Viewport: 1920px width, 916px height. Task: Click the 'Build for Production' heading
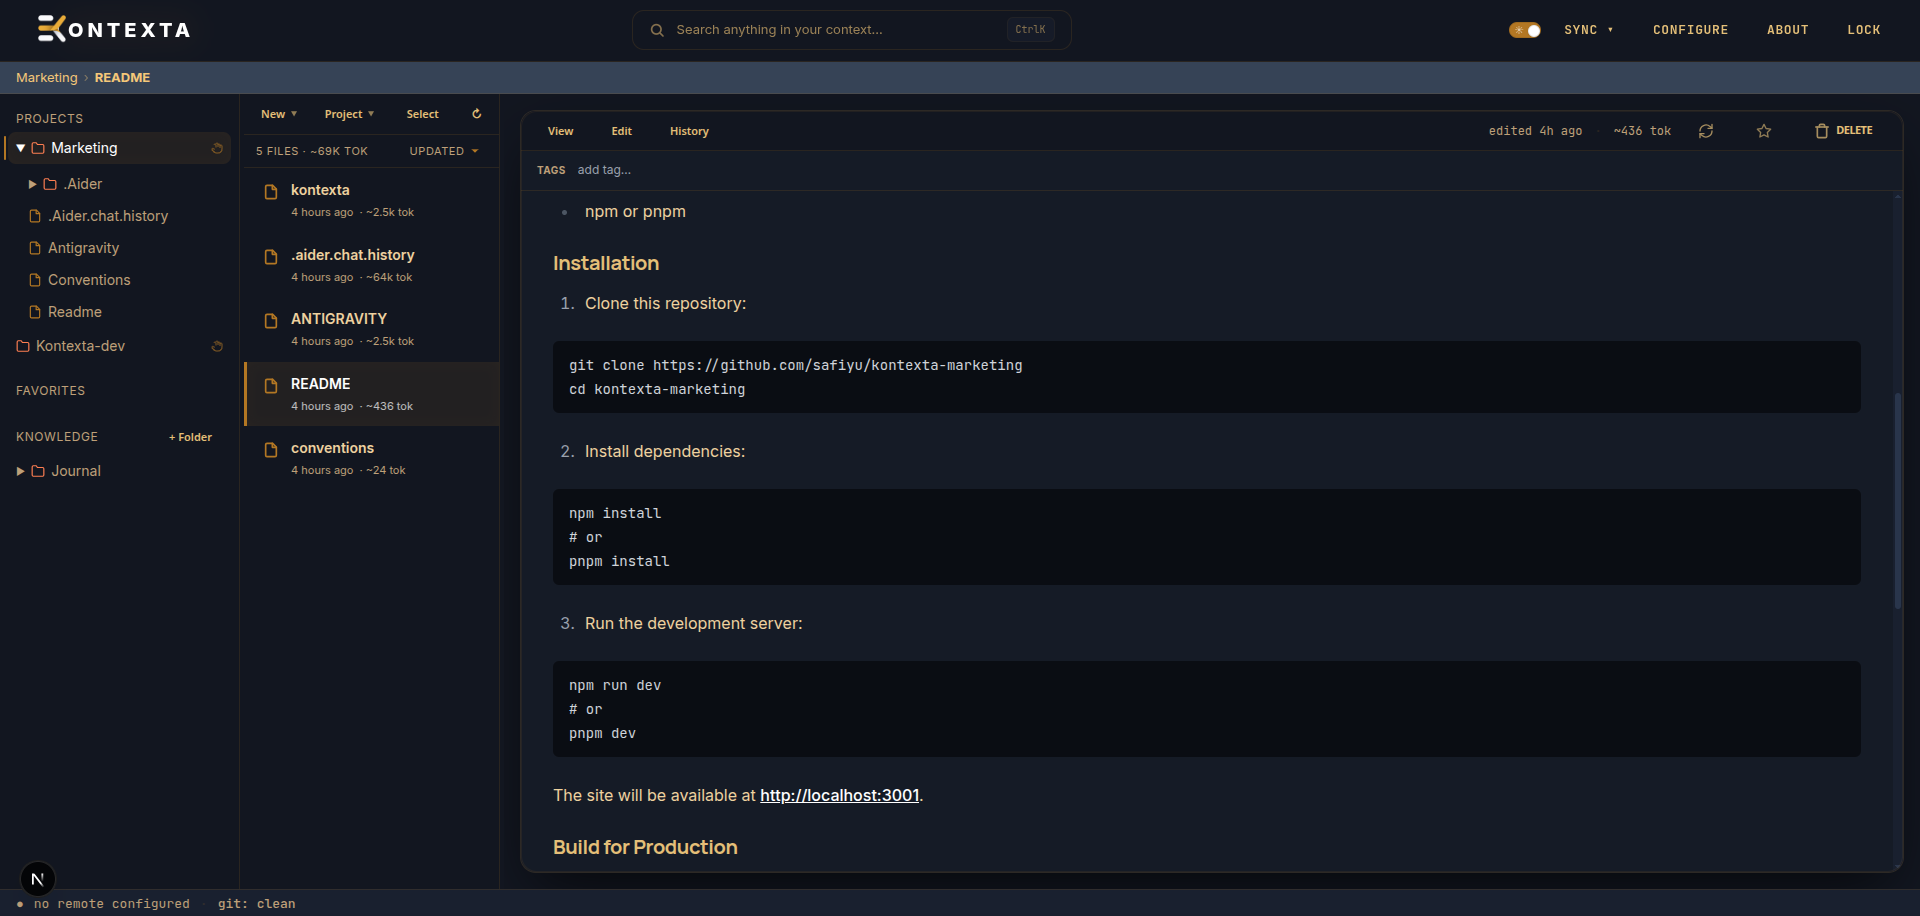click(x=645, y=847)
